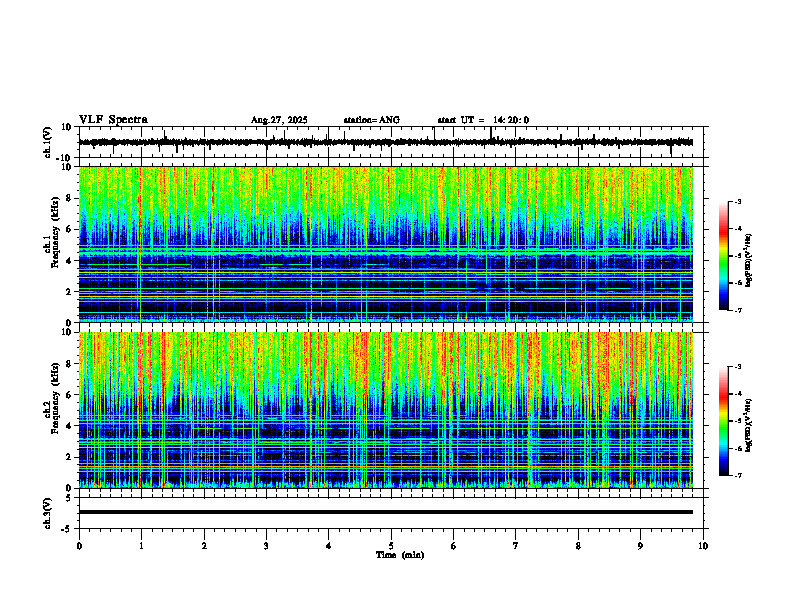792x612 pixels.
Task: Click the "station=ANG" header label
Action: pos(371,120)
